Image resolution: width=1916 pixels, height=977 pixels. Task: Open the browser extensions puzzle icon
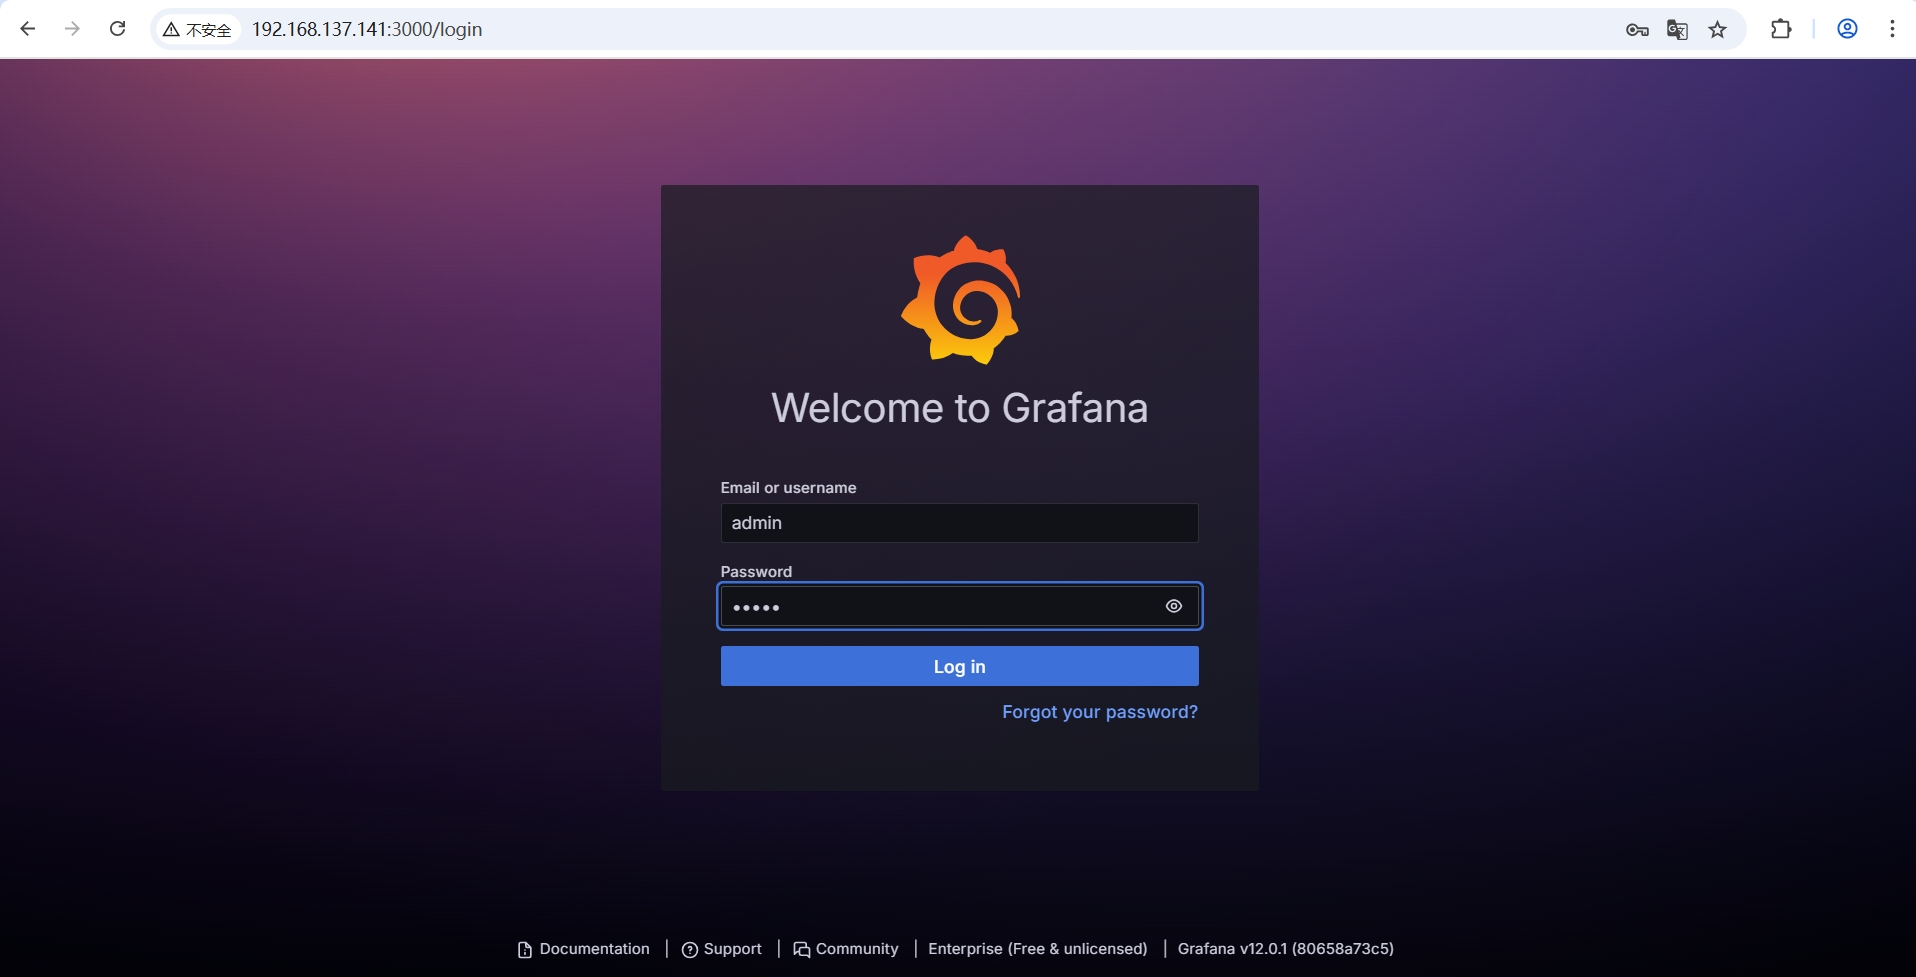click(1780, 29)
